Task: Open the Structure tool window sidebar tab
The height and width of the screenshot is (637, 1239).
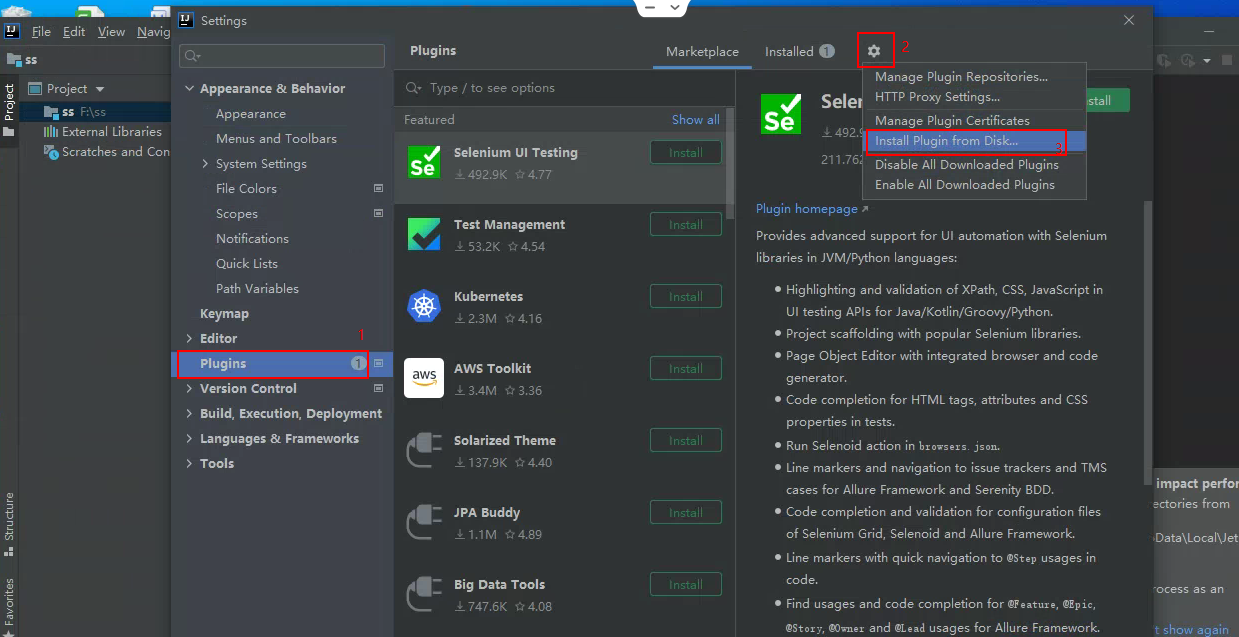Action: 9,516
